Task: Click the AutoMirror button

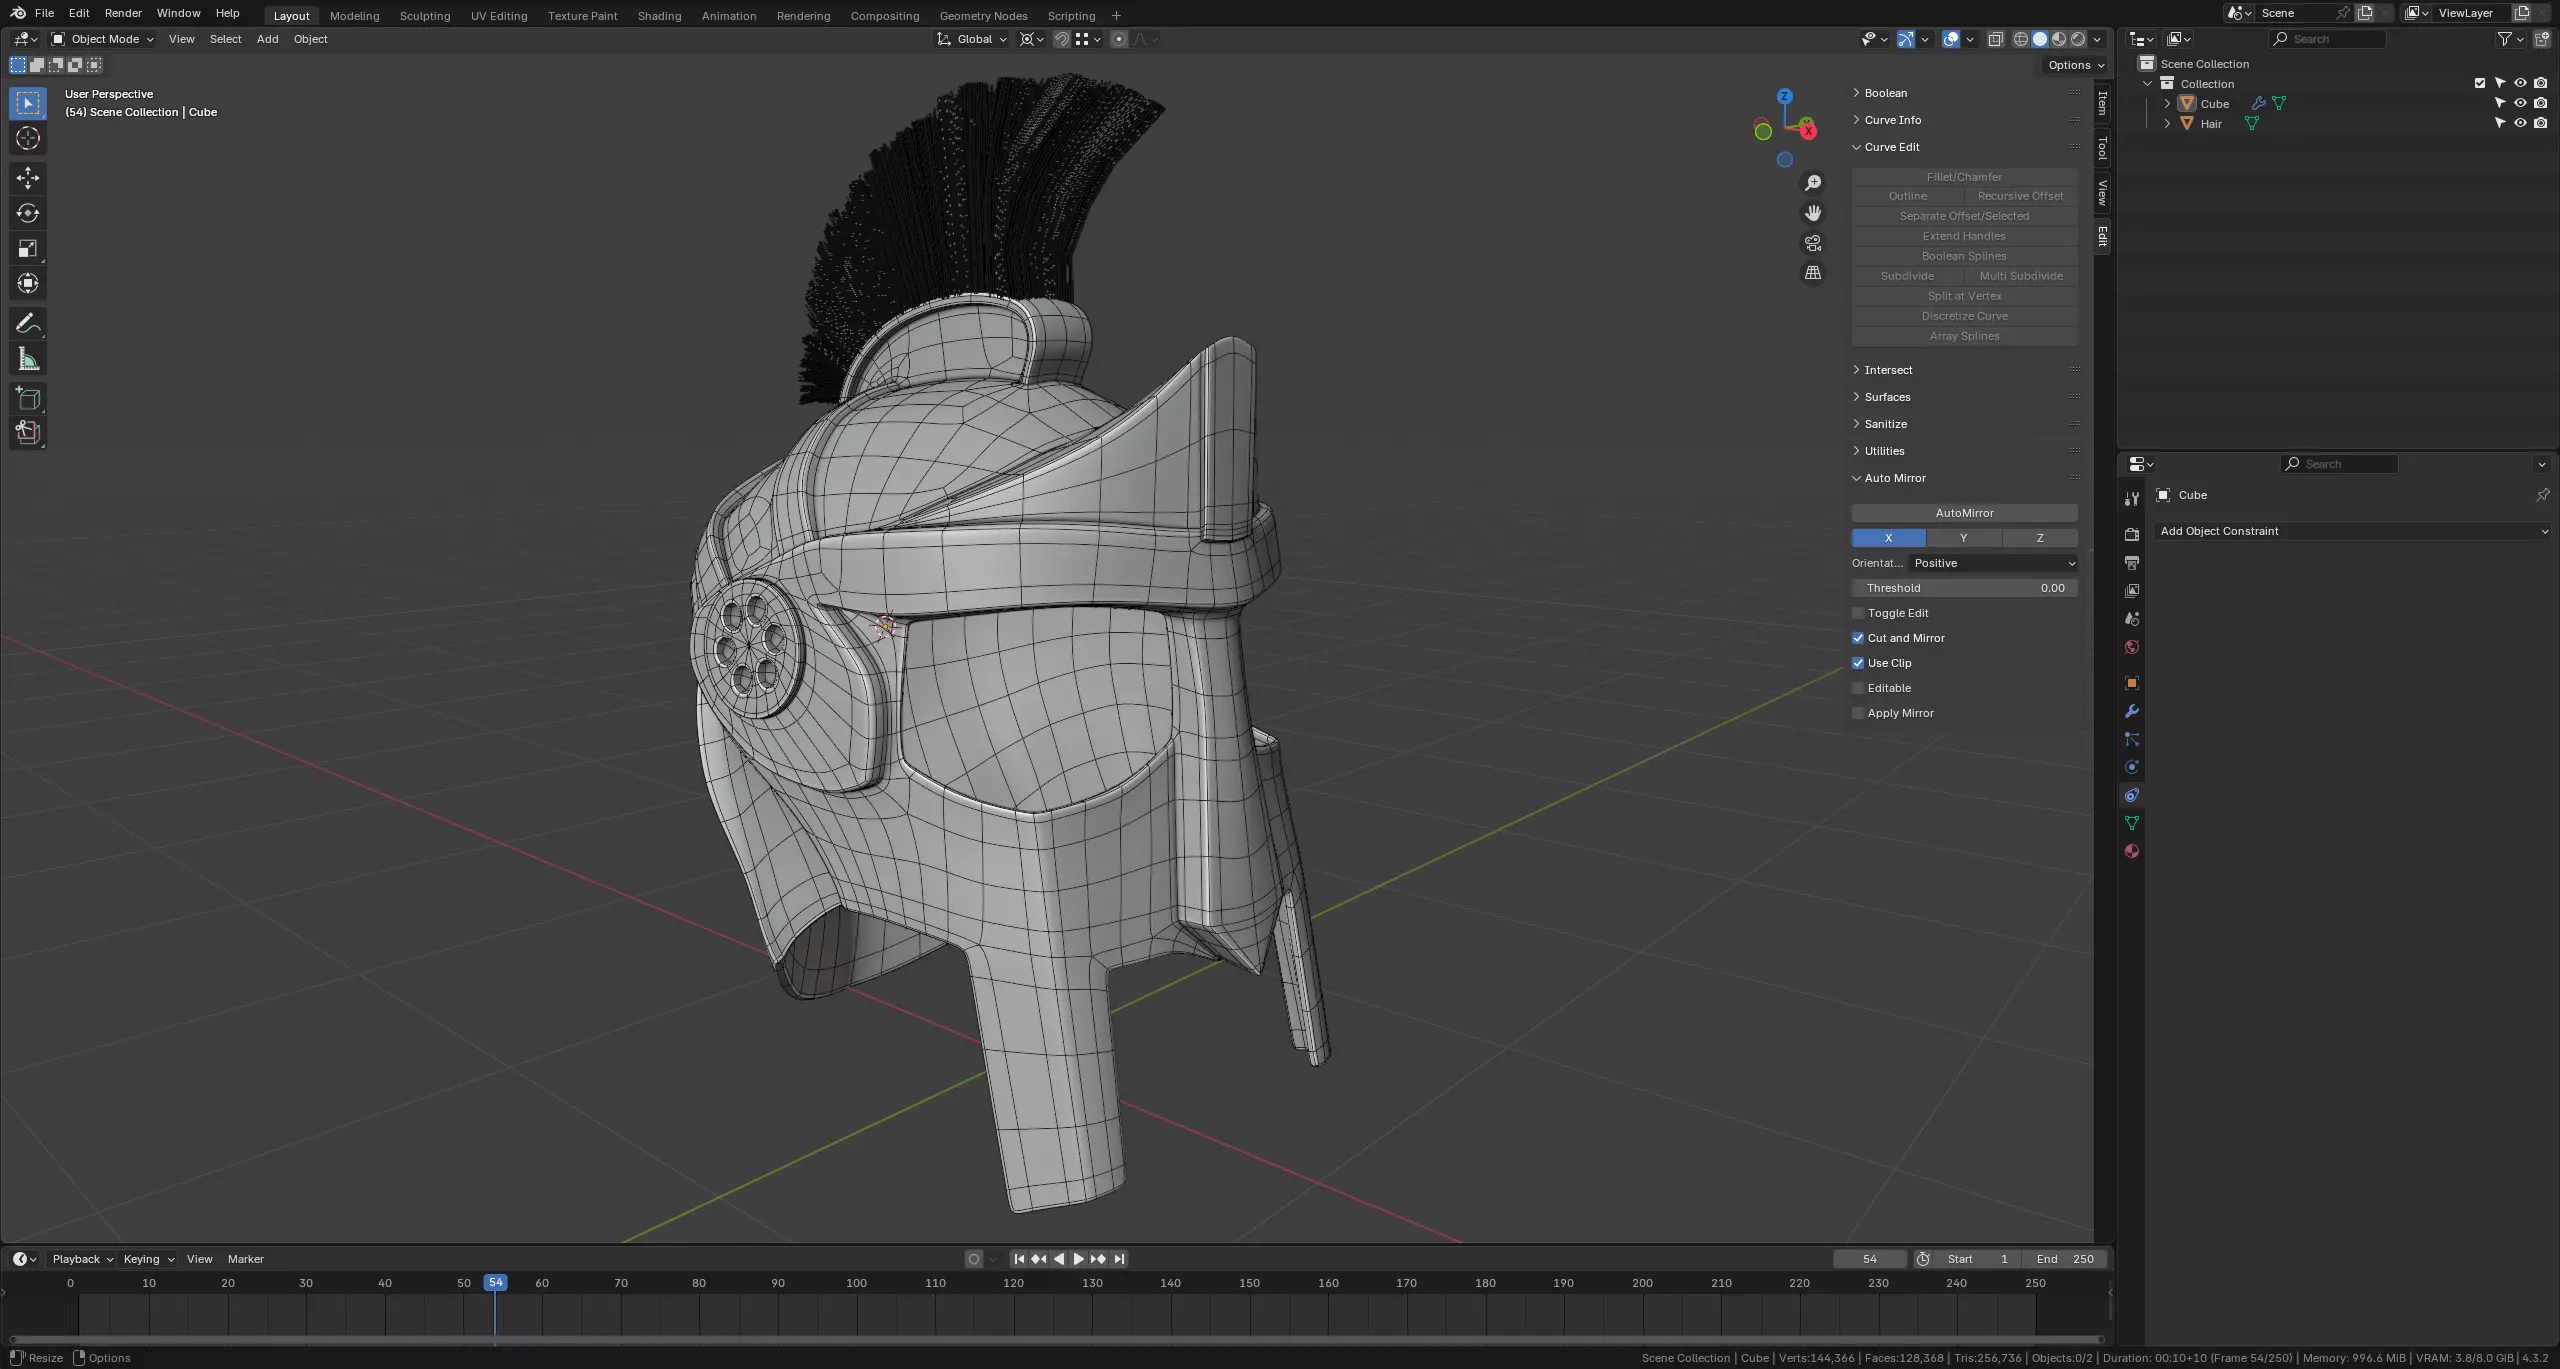Action: (x=1964, y=513)
